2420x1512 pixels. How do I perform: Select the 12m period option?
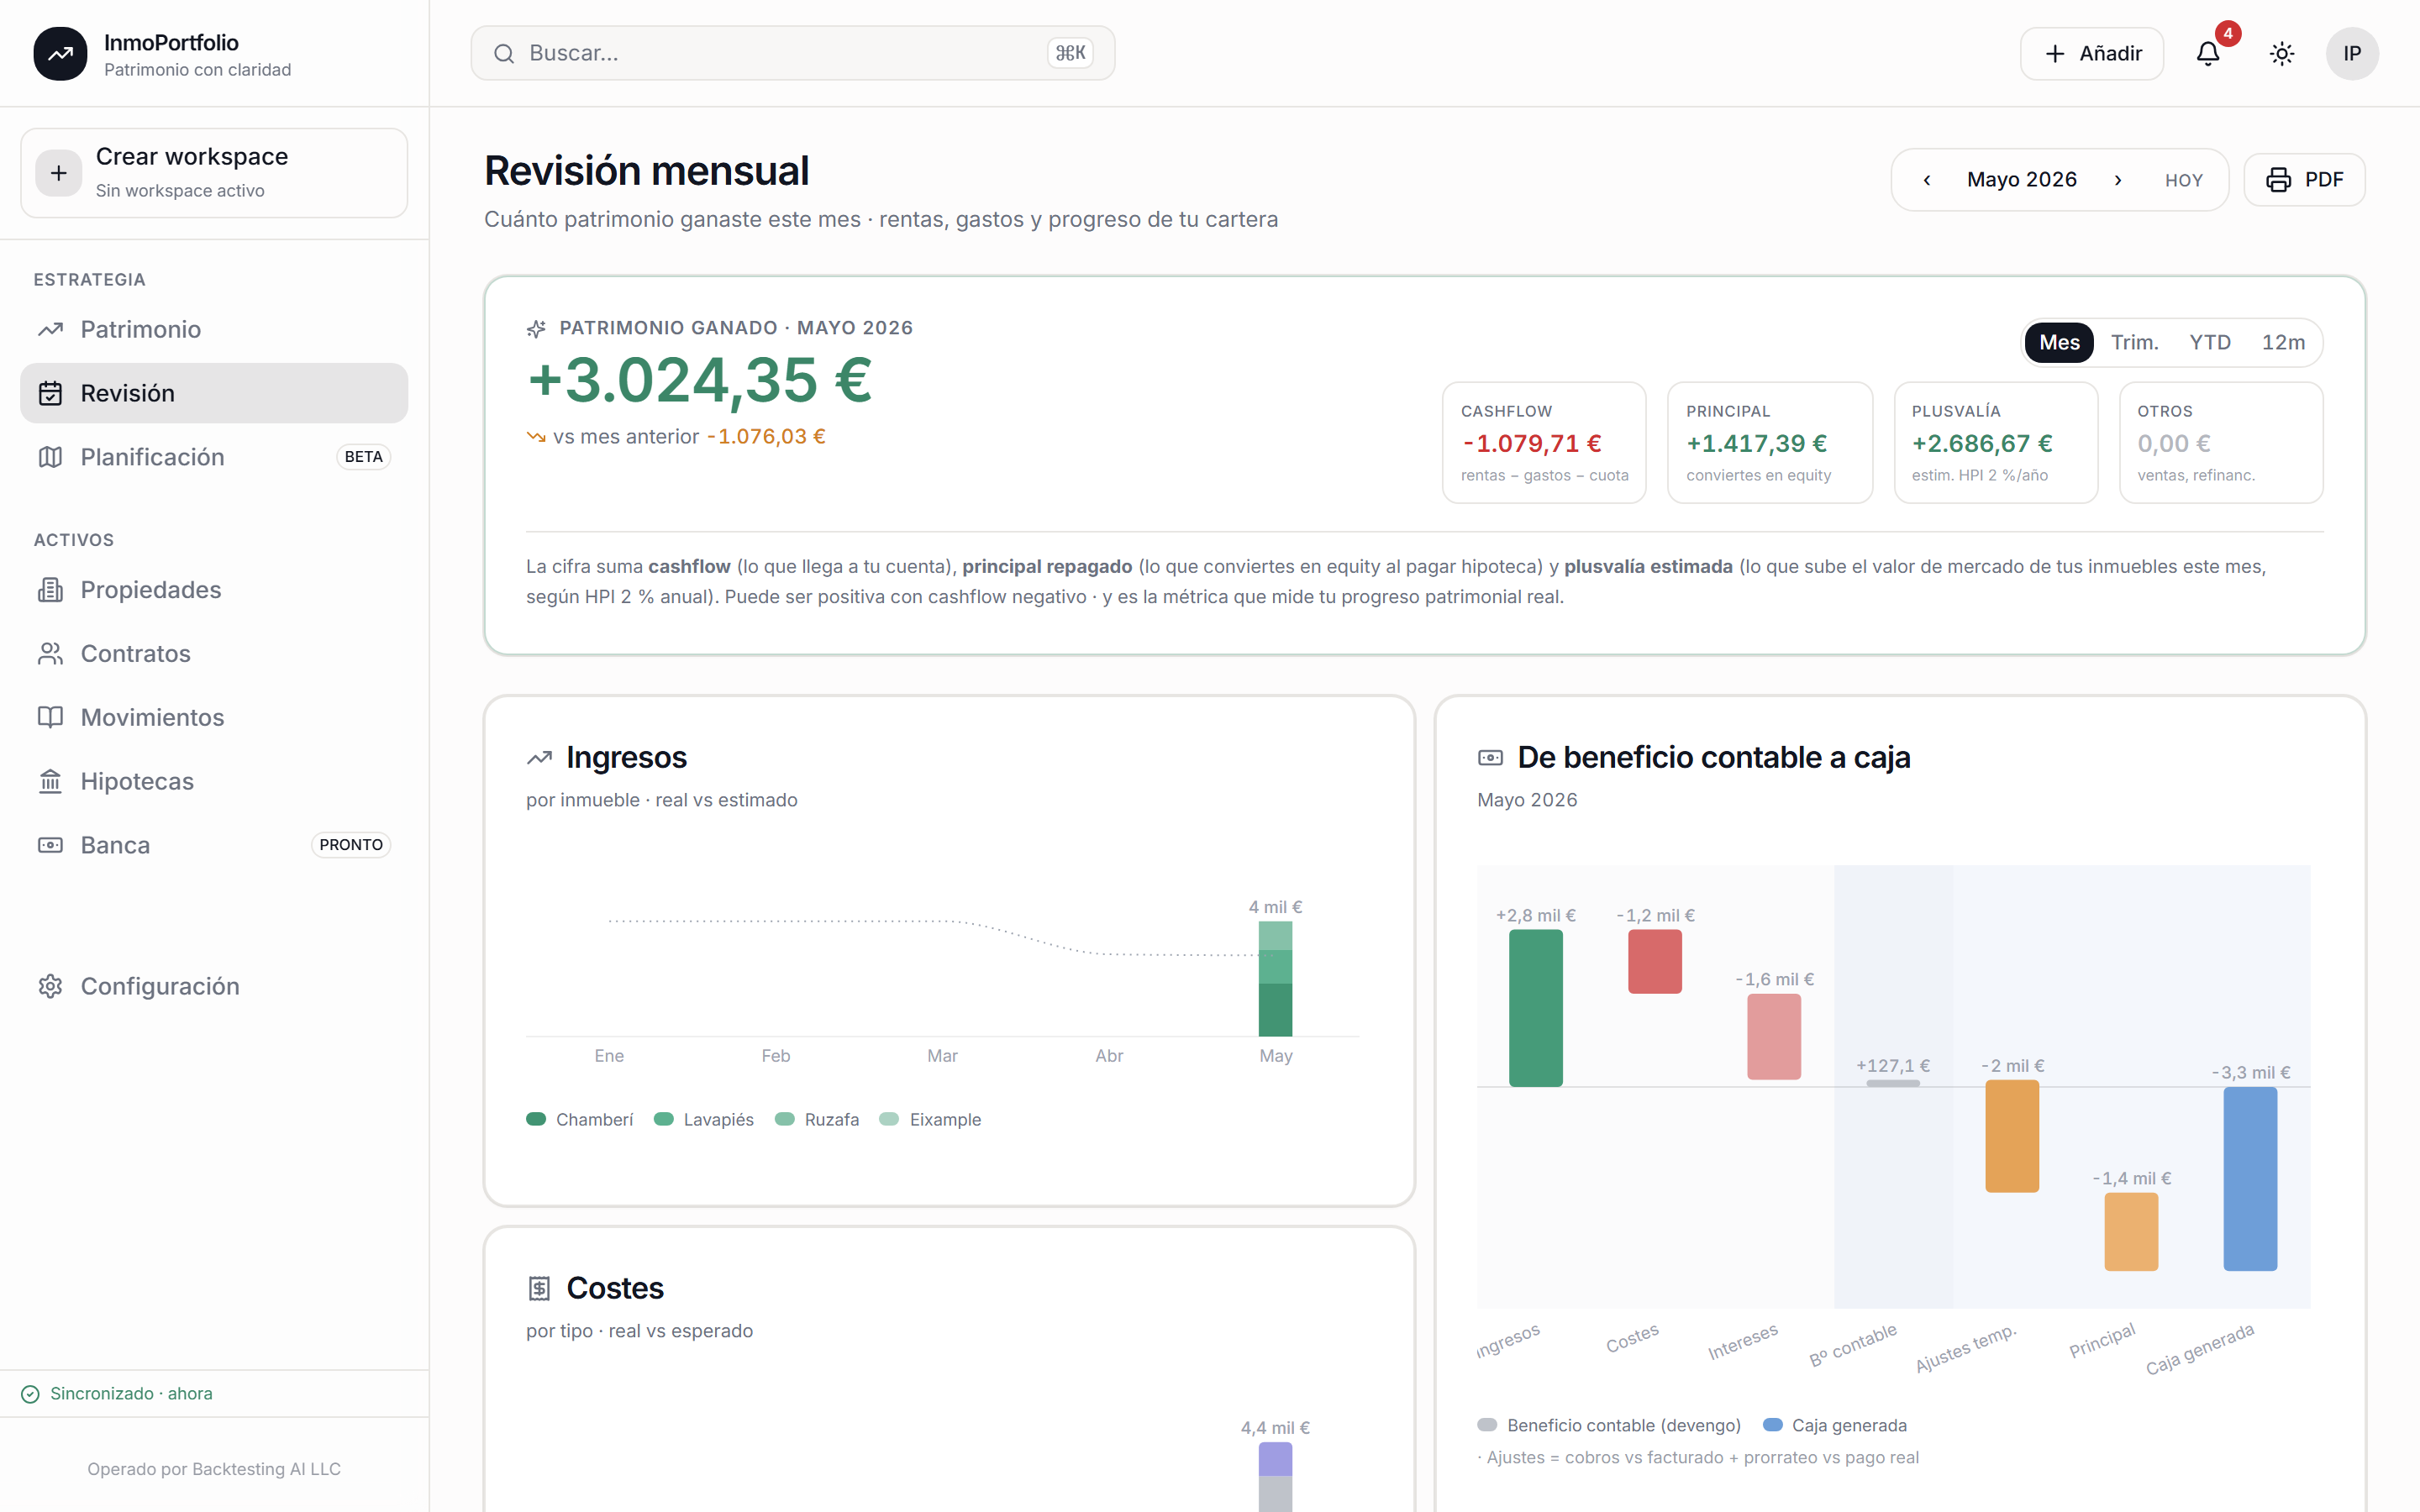click(x=2283, y=343)
